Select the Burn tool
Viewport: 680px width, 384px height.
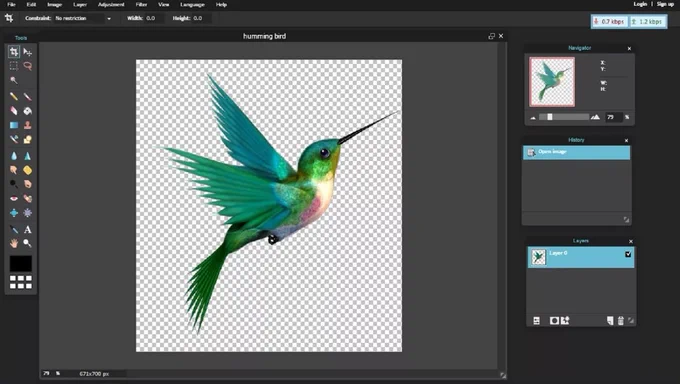click(27, 184)
